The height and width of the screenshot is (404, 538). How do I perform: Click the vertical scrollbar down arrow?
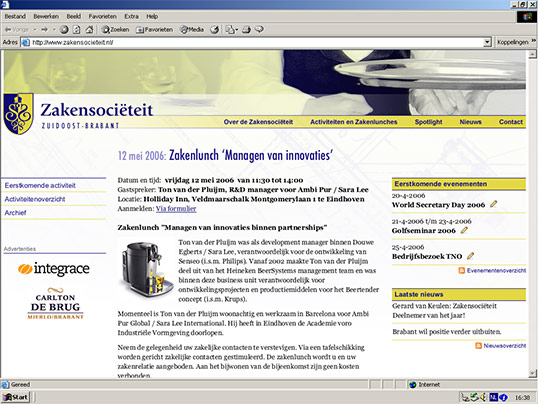tap(532, 373)
